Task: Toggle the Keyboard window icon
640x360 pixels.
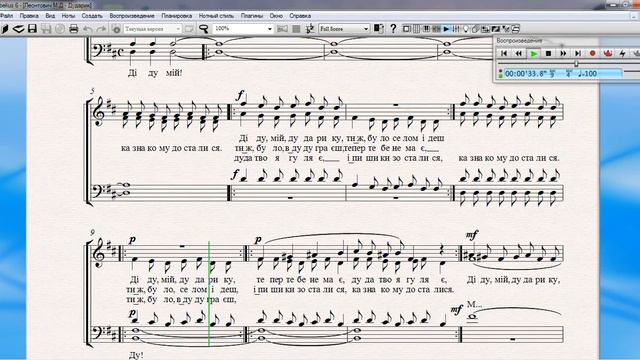Action: pyautogui.click(x=427, y=29)
